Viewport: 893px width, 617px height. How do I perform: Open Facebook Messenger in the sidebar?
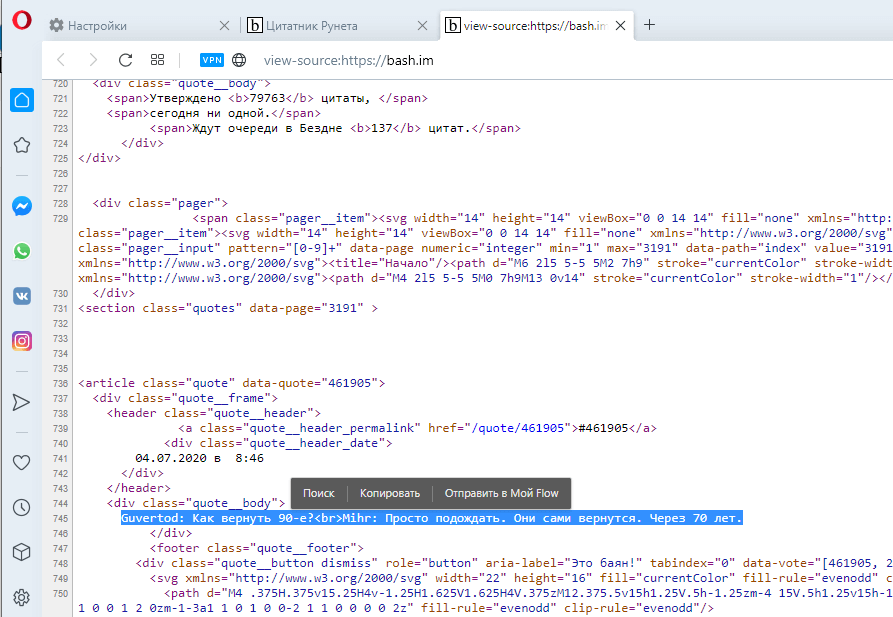(x=21, y=206)
